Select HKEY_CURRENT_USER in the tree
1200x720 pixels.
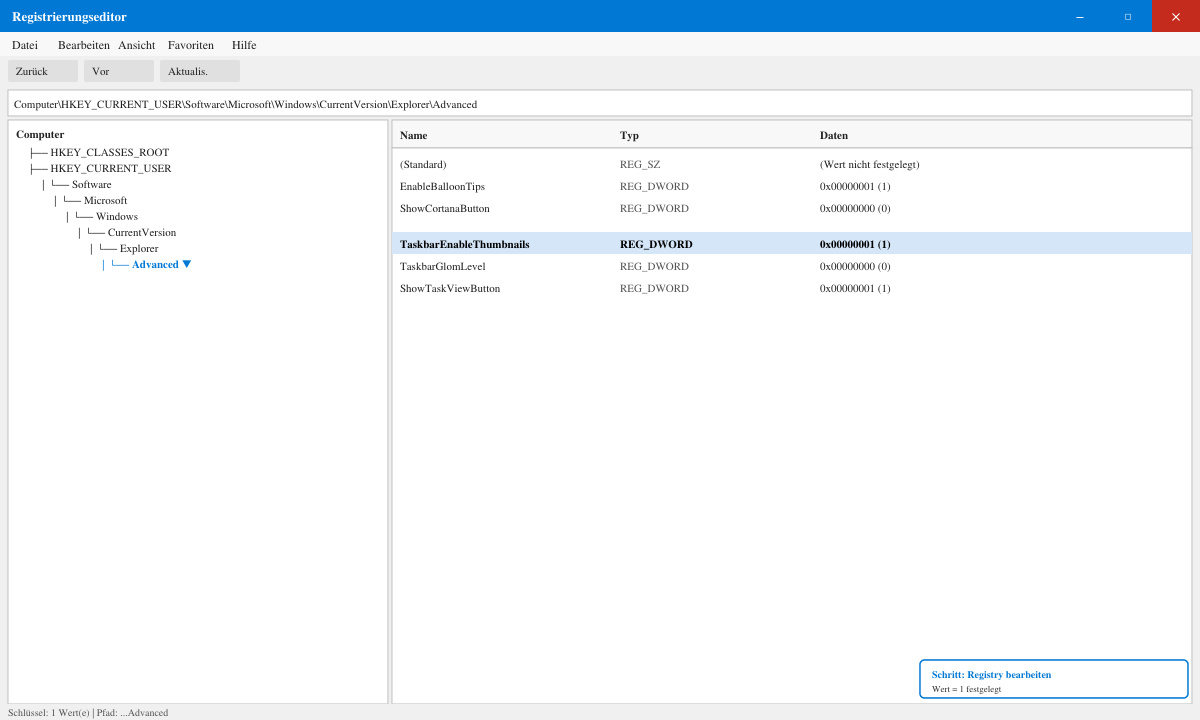(111, 168)
